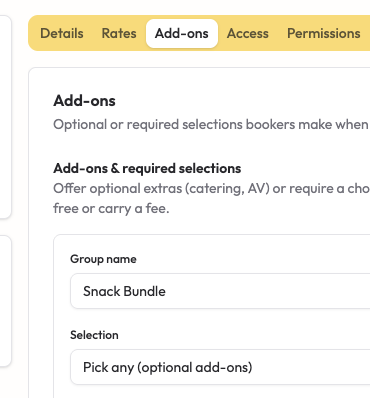Click the Group name label
This screenshot has height=398, width=370.
coord(103,259)
